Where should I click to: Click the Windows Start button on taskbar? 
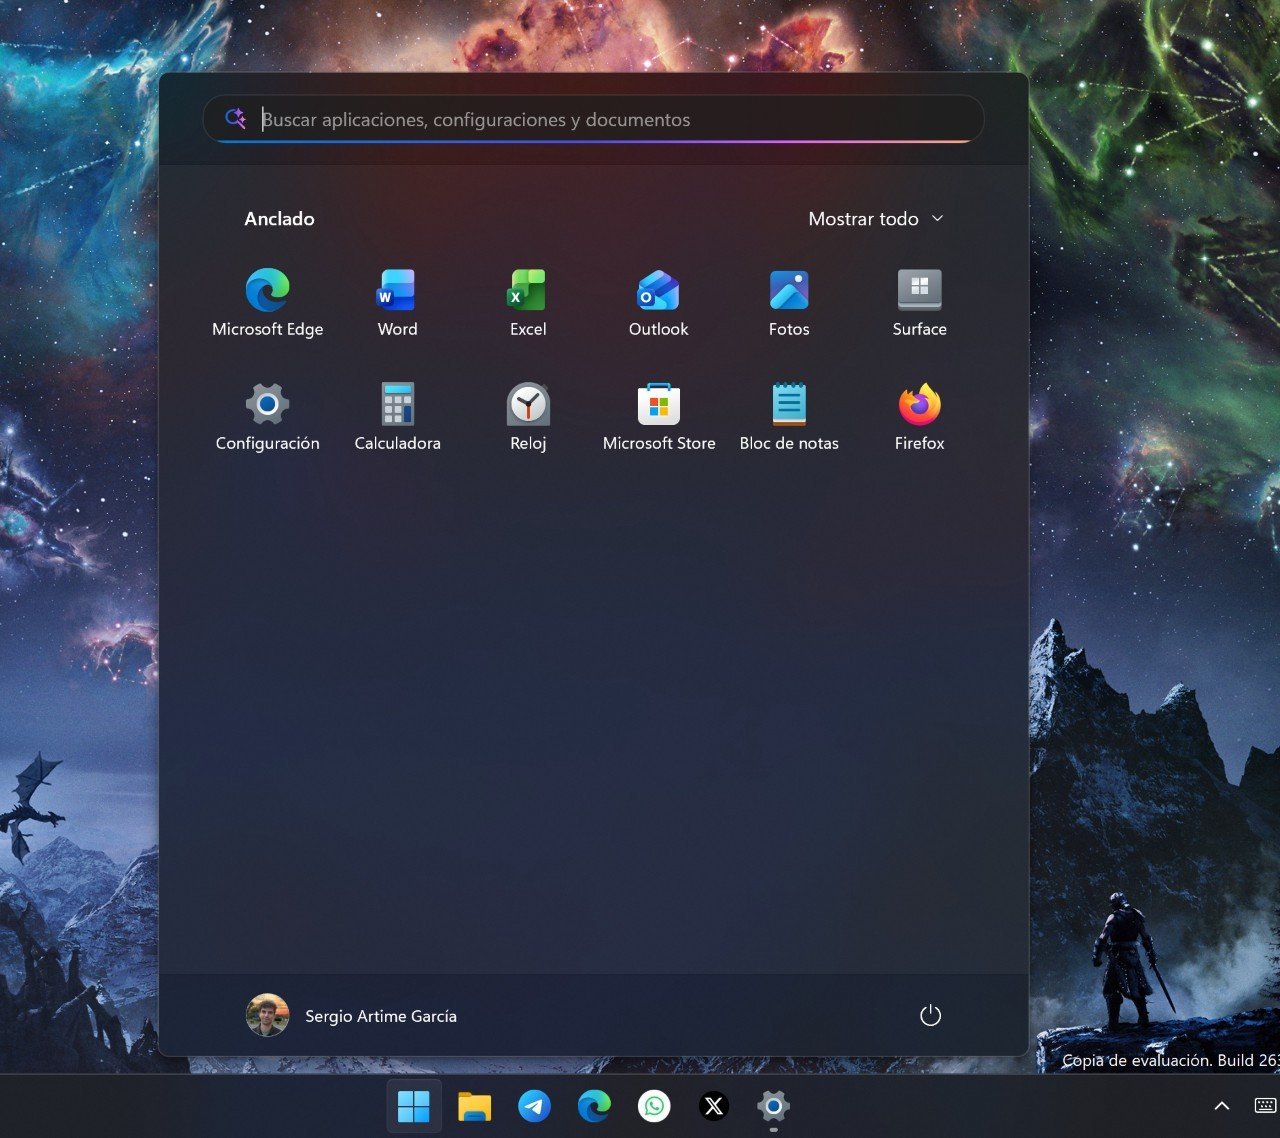tap(414, 1106)
